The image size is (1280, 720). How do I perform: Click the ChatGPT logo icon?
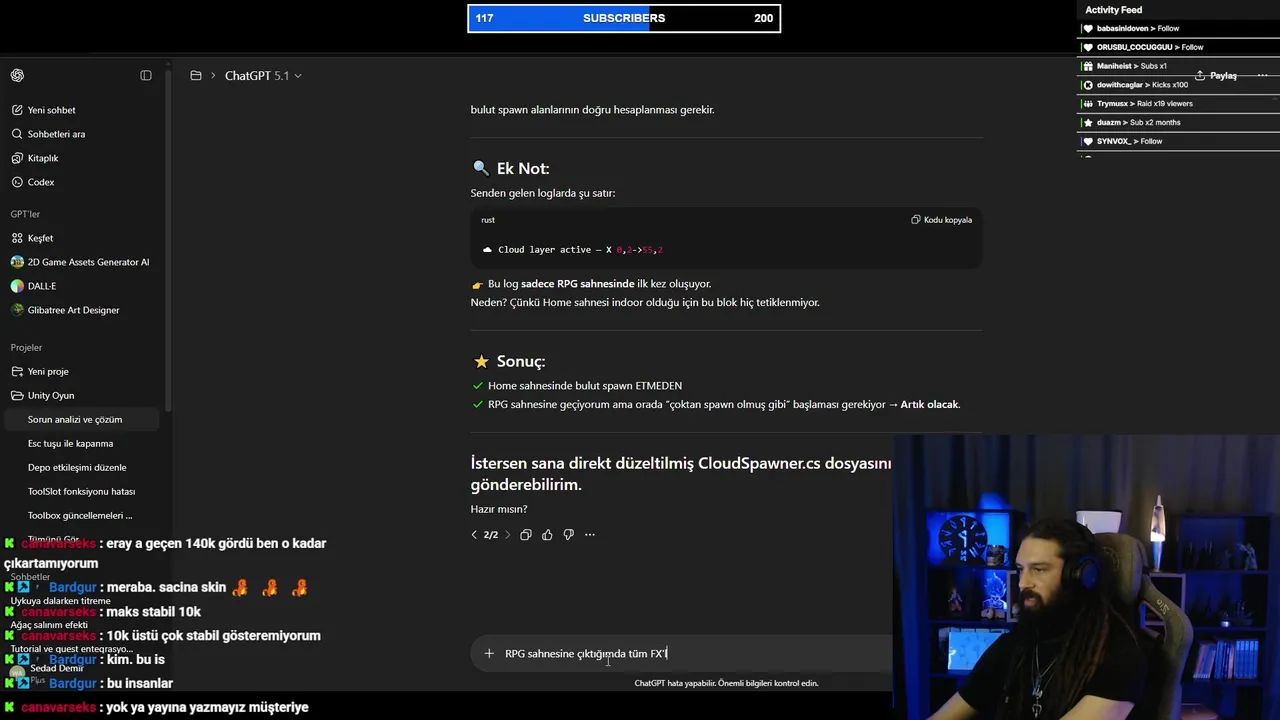click(x=17, y=76)
